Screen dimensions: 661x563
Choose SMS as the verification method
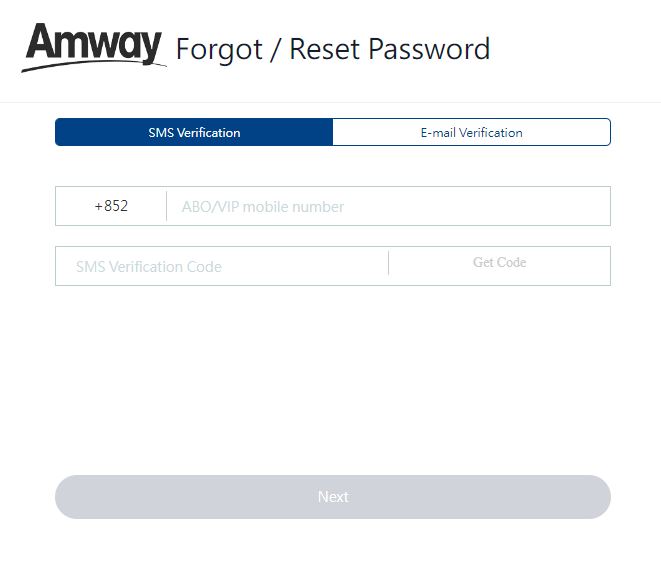pyautogui.click(x=194, y=132)
